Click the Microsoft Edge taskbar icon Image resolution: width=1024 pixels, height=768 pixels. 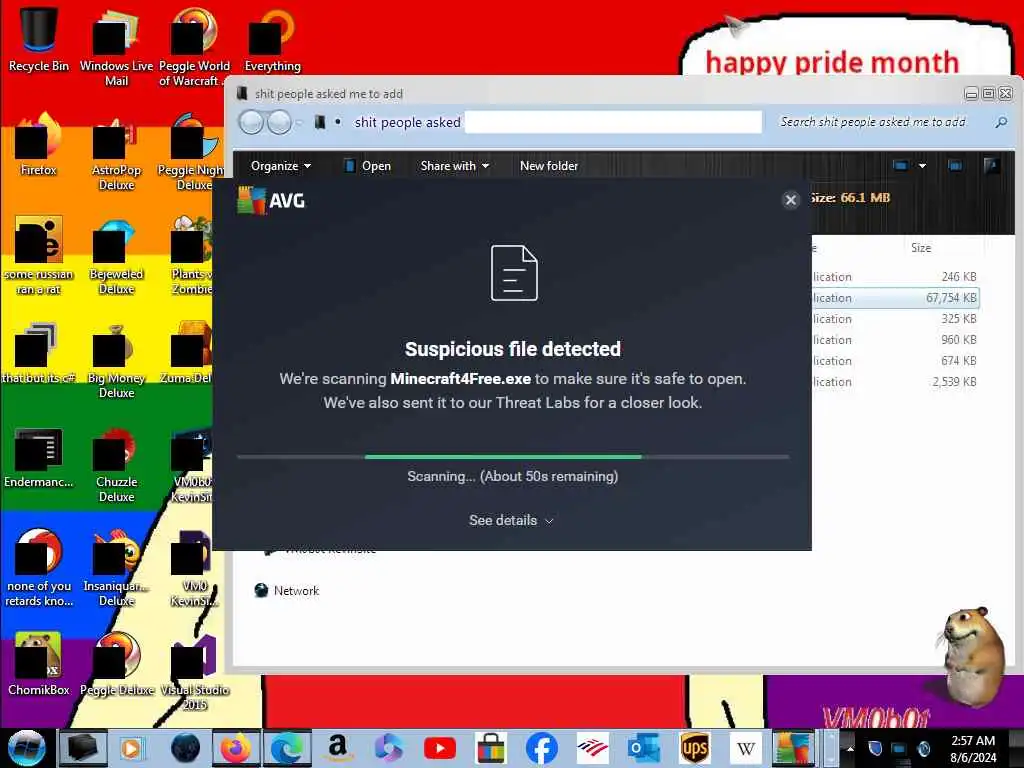click(286, 748)
